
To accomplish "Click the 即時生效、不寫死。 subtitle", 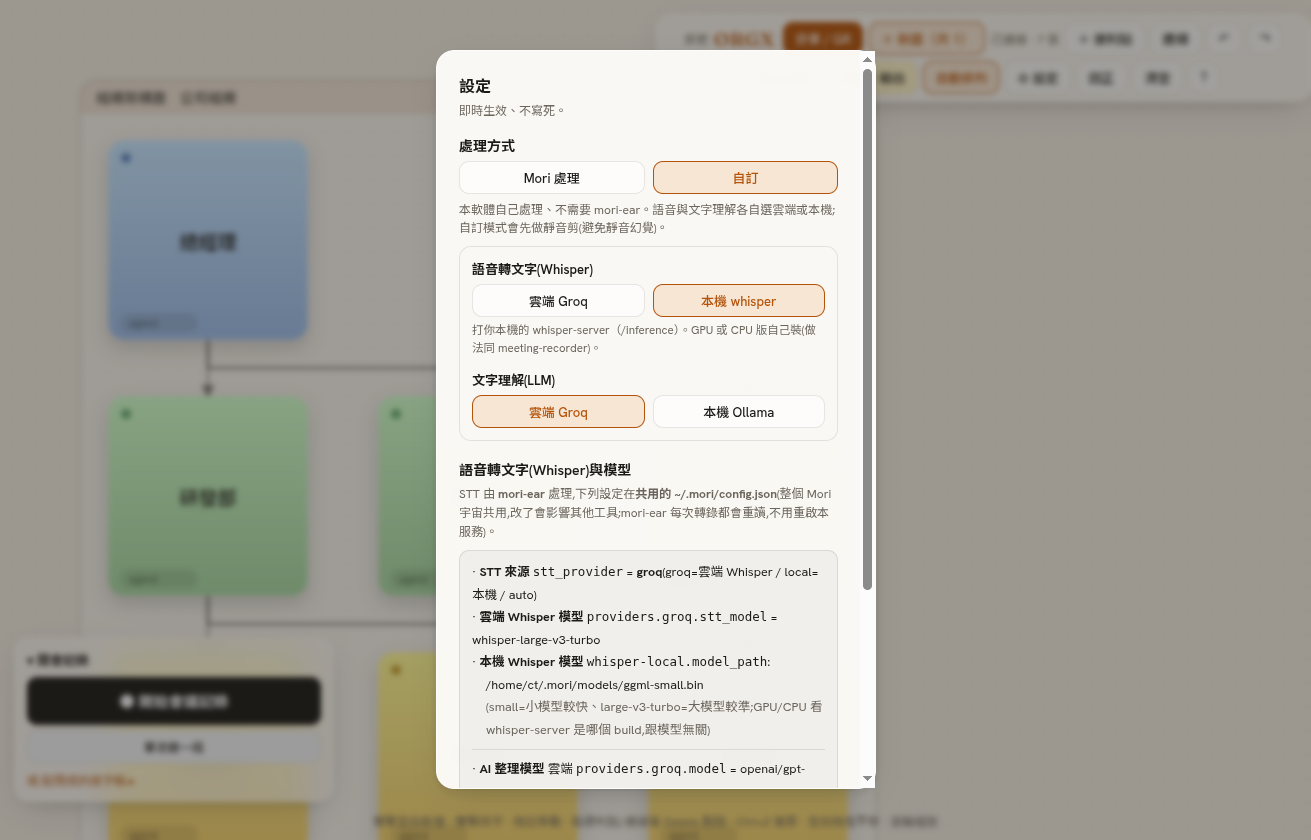I will coord(512,110).
